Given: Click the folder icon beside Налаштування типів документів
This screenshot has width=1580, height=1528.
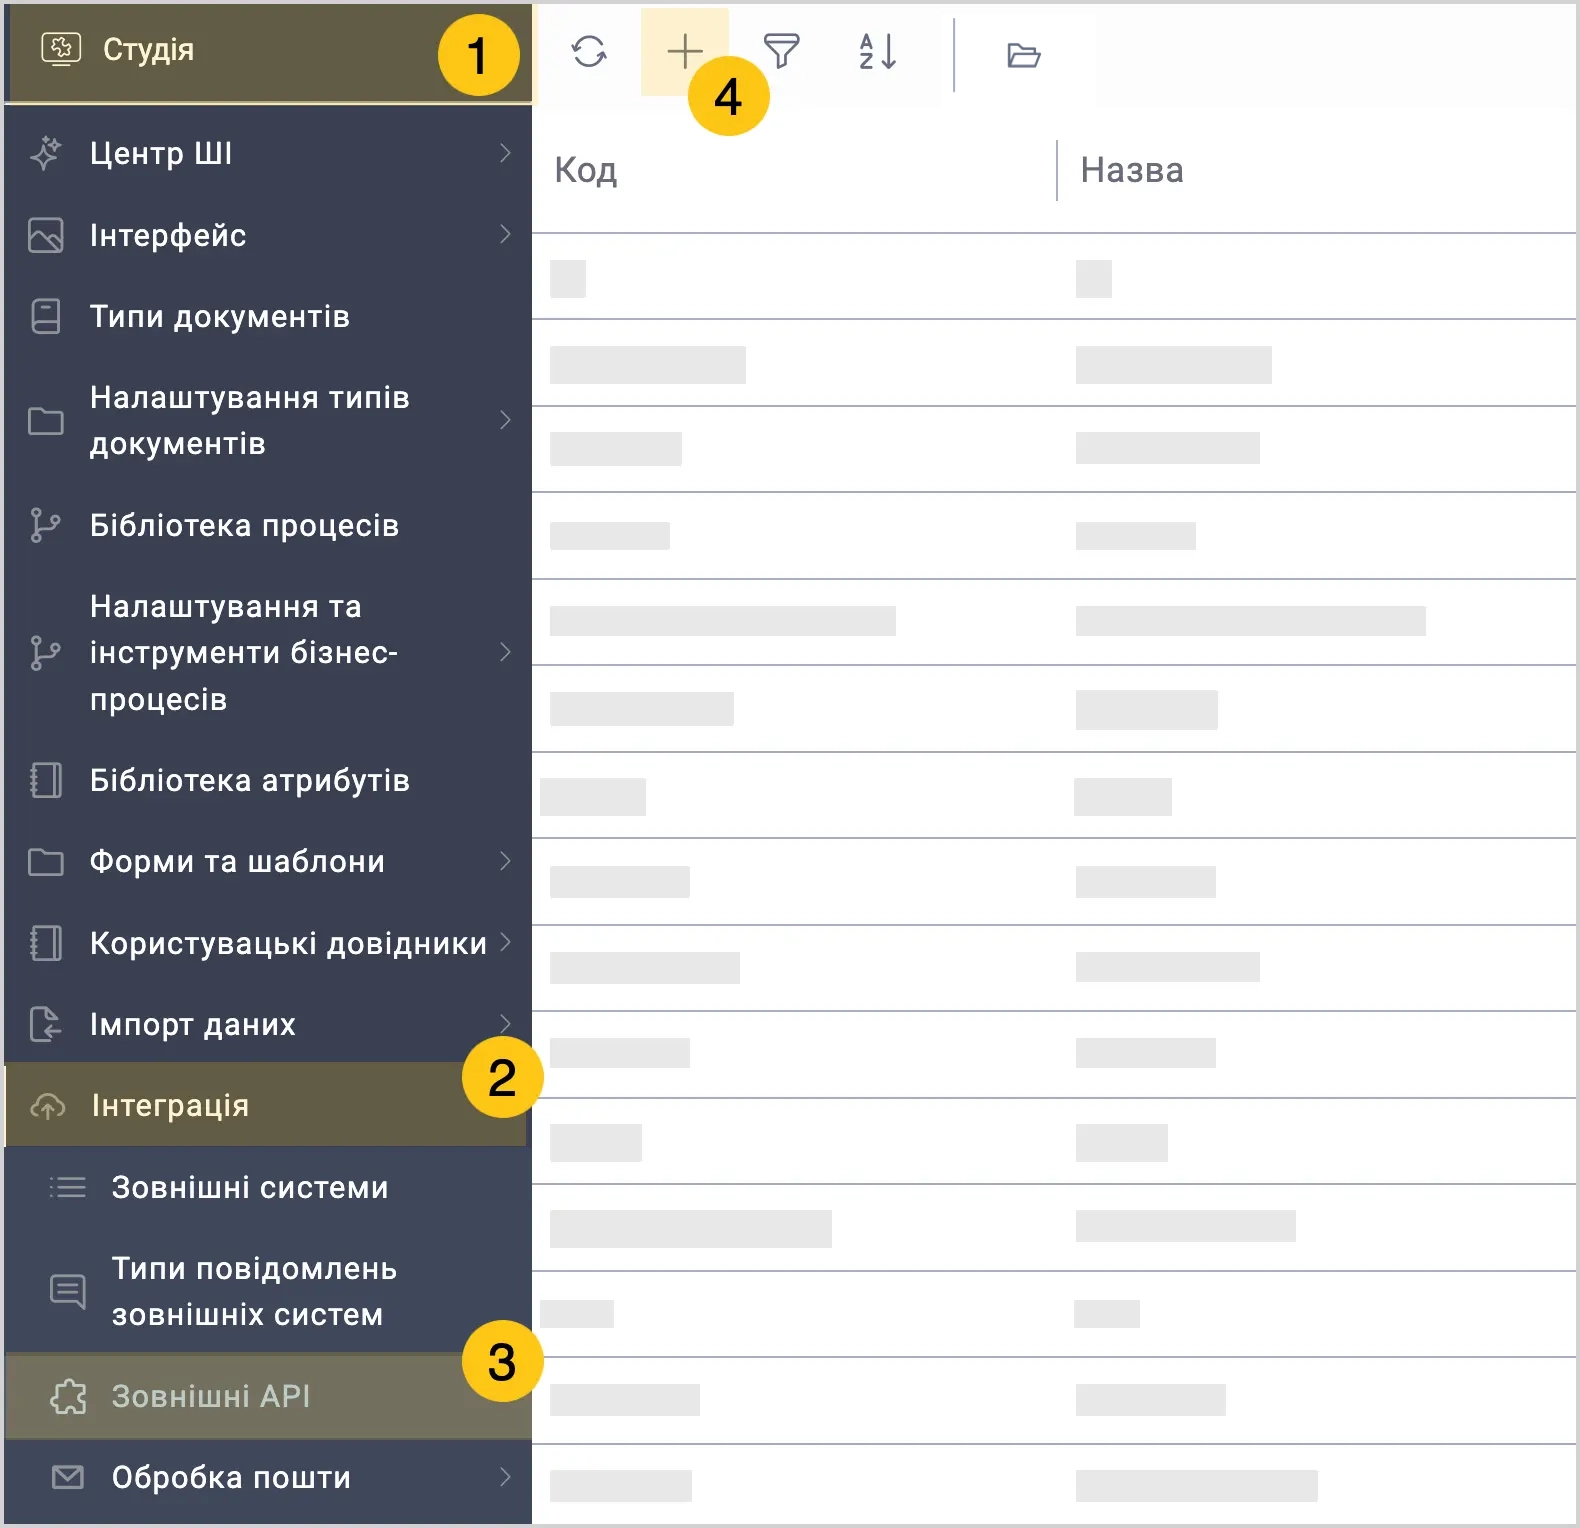Looking at the screenshot, I should [46, 421].
